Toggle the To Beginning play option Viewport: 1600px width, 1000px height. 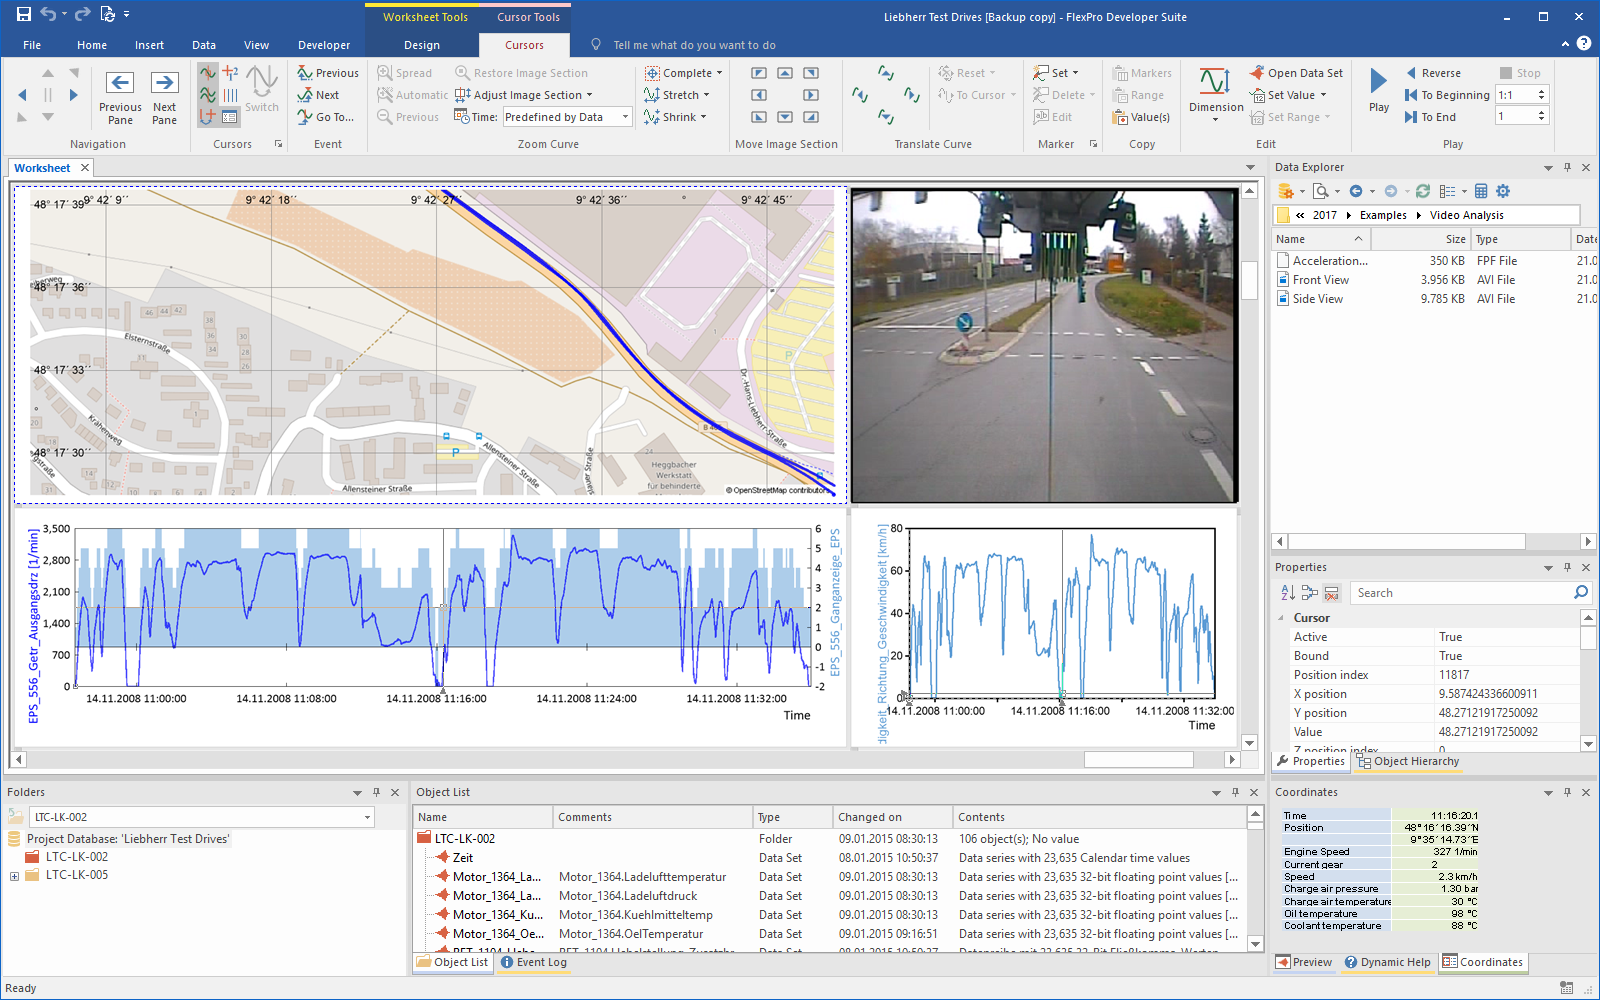1446,94
